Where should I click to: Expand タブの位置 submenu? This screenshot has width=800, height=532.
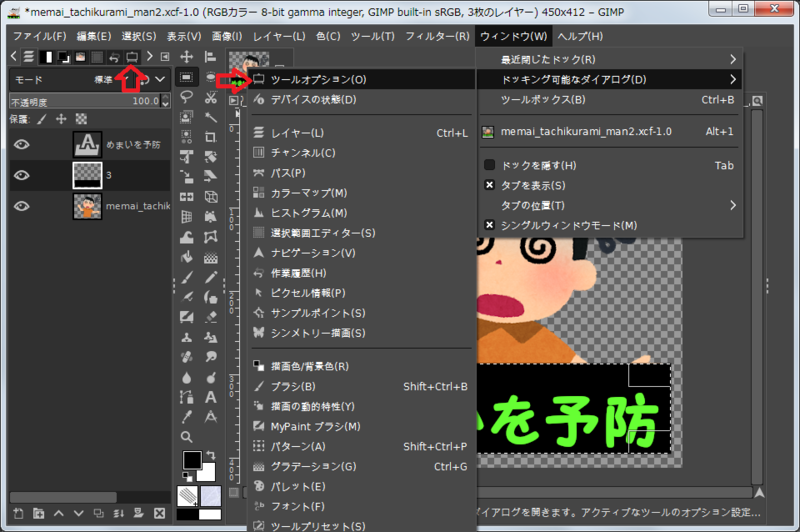click(x=610, y=205)
